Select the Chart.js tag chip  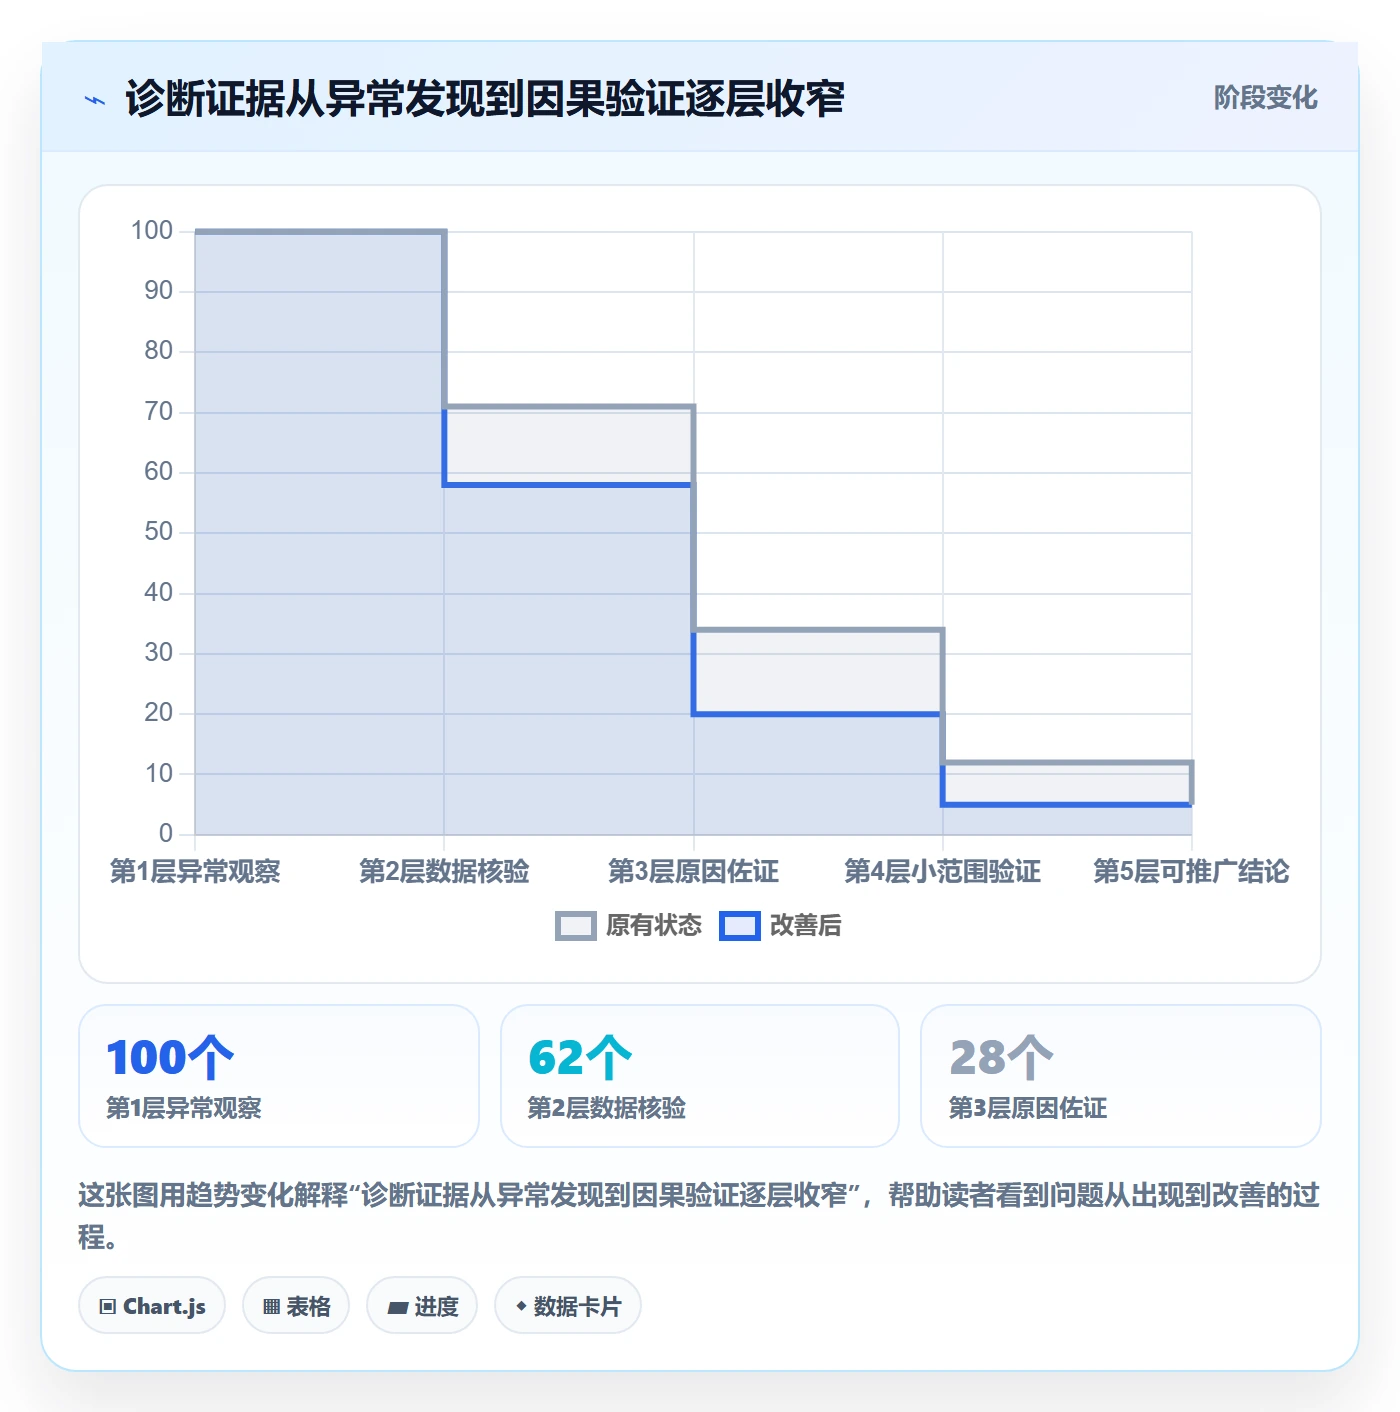[x=152, y=1306]
